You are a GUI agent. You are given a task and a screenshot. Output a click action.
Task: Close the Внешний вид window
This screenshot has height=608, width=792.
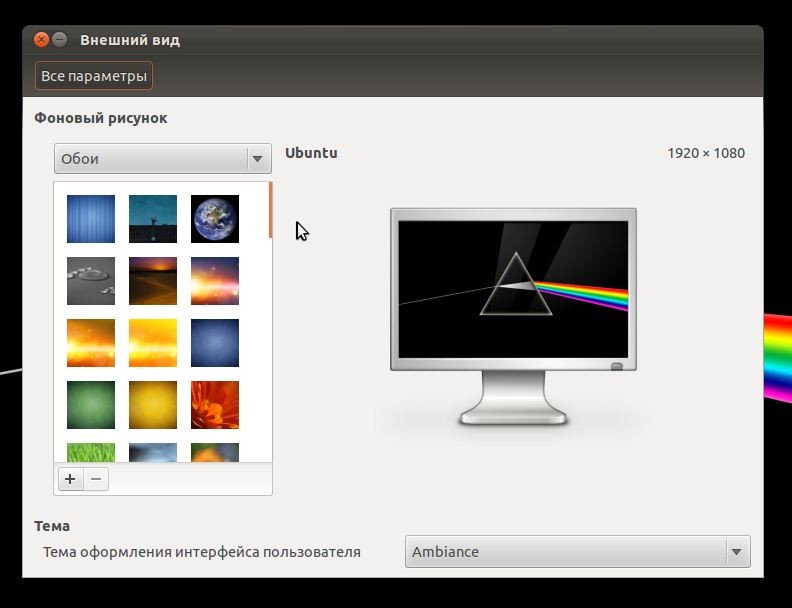coord(41,39)
